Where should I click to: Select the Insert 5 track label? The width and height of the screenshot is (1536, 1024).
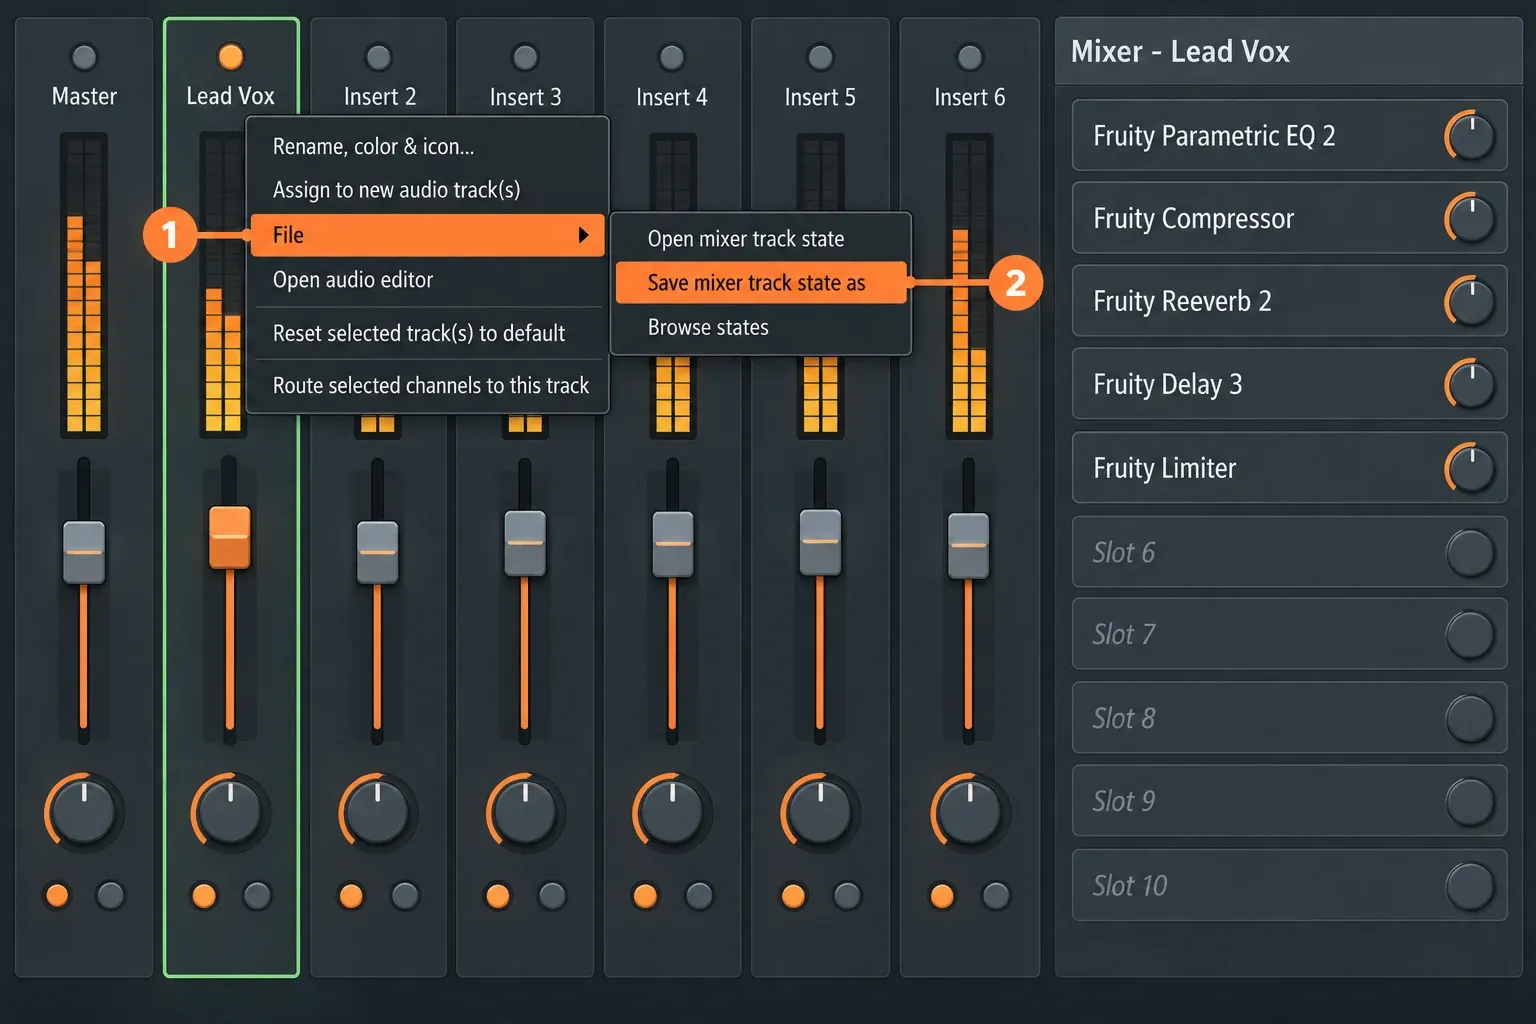tap(820, 97)
